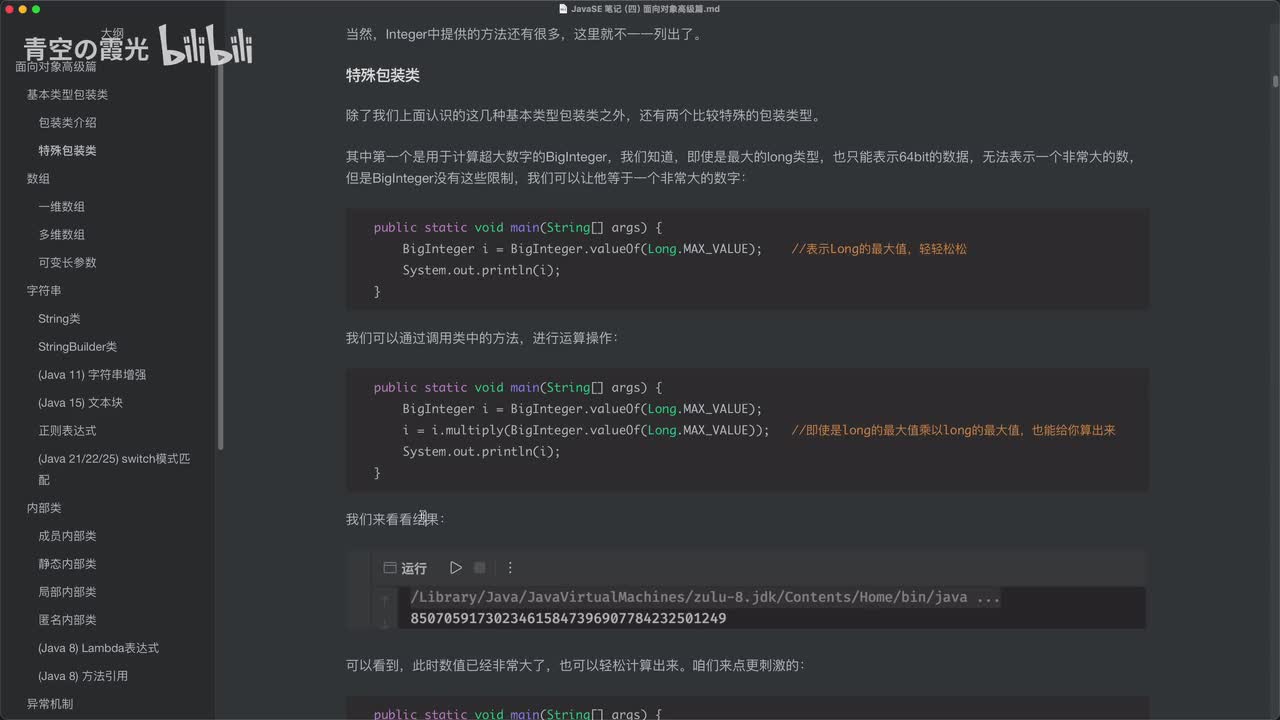Viewport: 1280px width, 720px height.
Task: Select String类 in the outline
Action: [59, 319]
